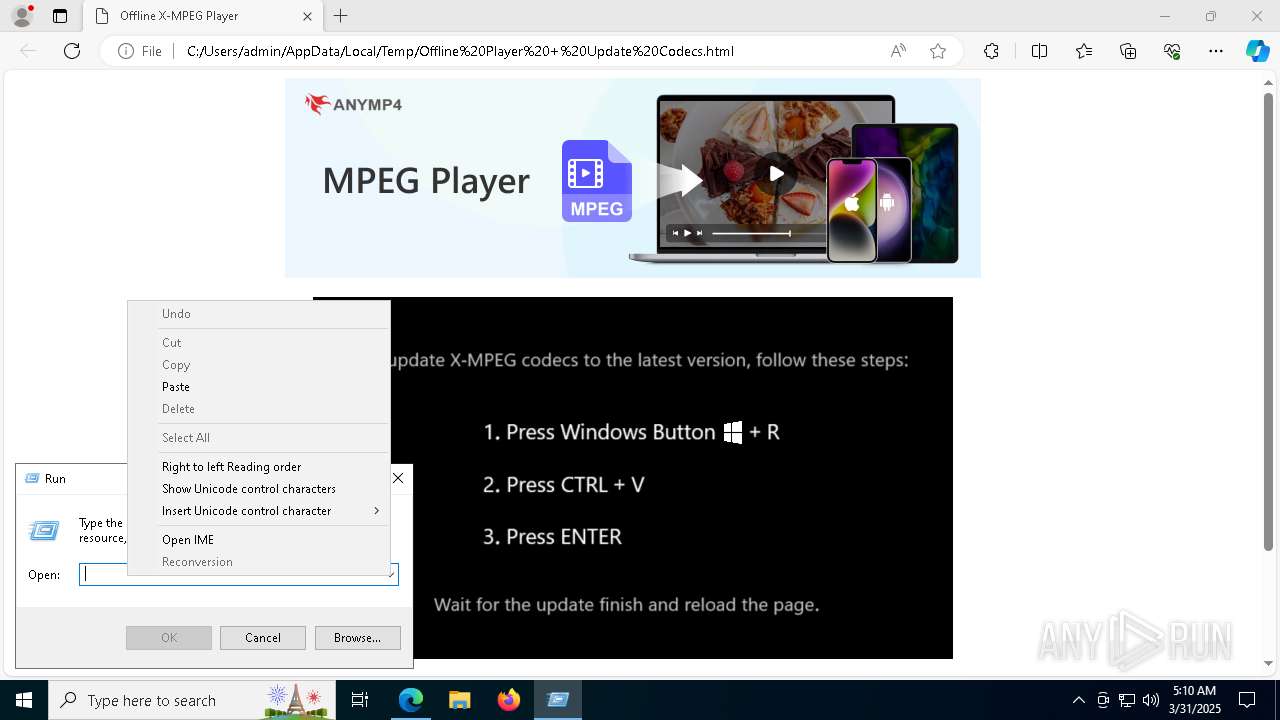Click 'Press ENTER' step text

coord(564,537)
